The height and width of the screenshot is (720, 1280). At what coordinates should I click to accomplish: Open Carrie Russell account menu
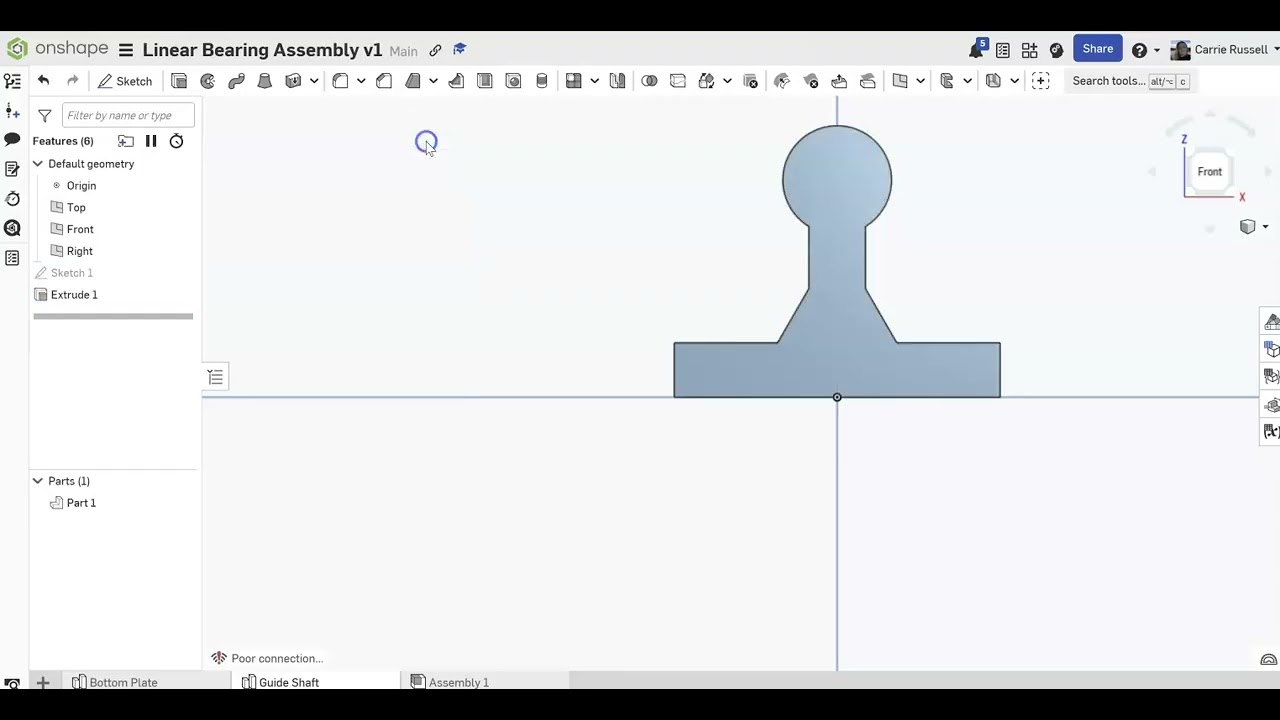[1224, 50]
